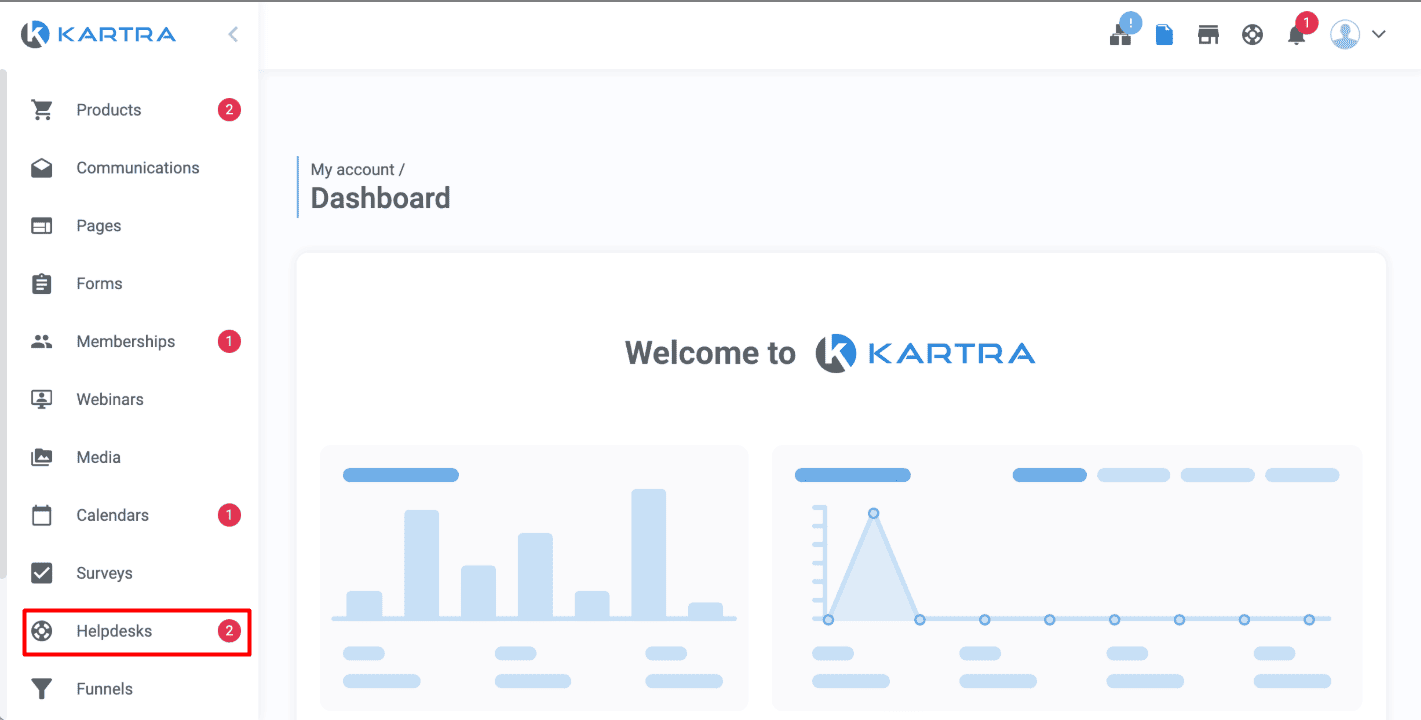
Task: Click the Communications envelope icon
Action: click(x=41, y=168)
